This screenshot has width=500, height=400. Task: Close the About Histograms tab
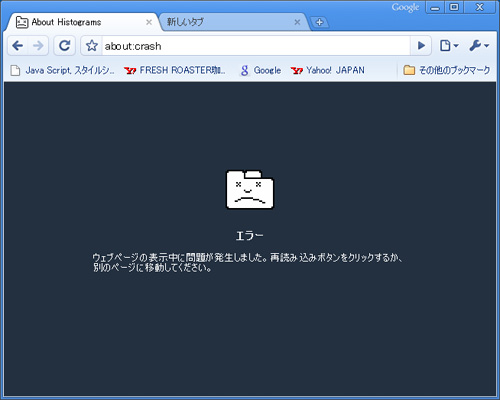[149, 22]
